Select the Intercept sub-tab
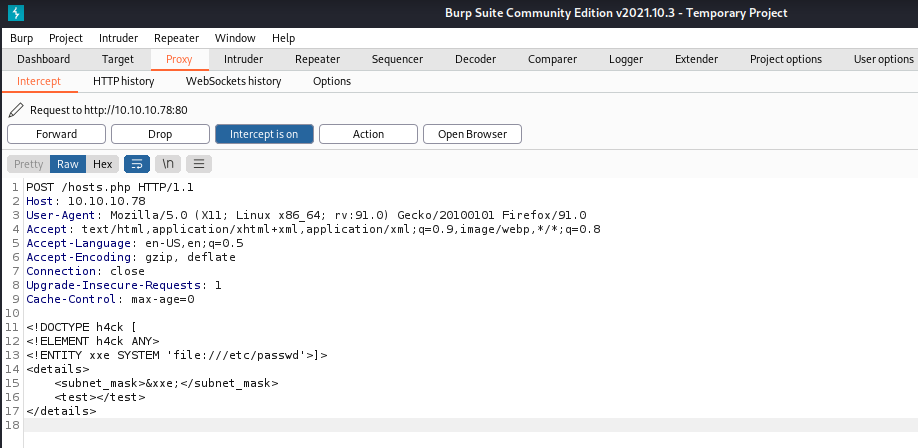 [39, 81]
